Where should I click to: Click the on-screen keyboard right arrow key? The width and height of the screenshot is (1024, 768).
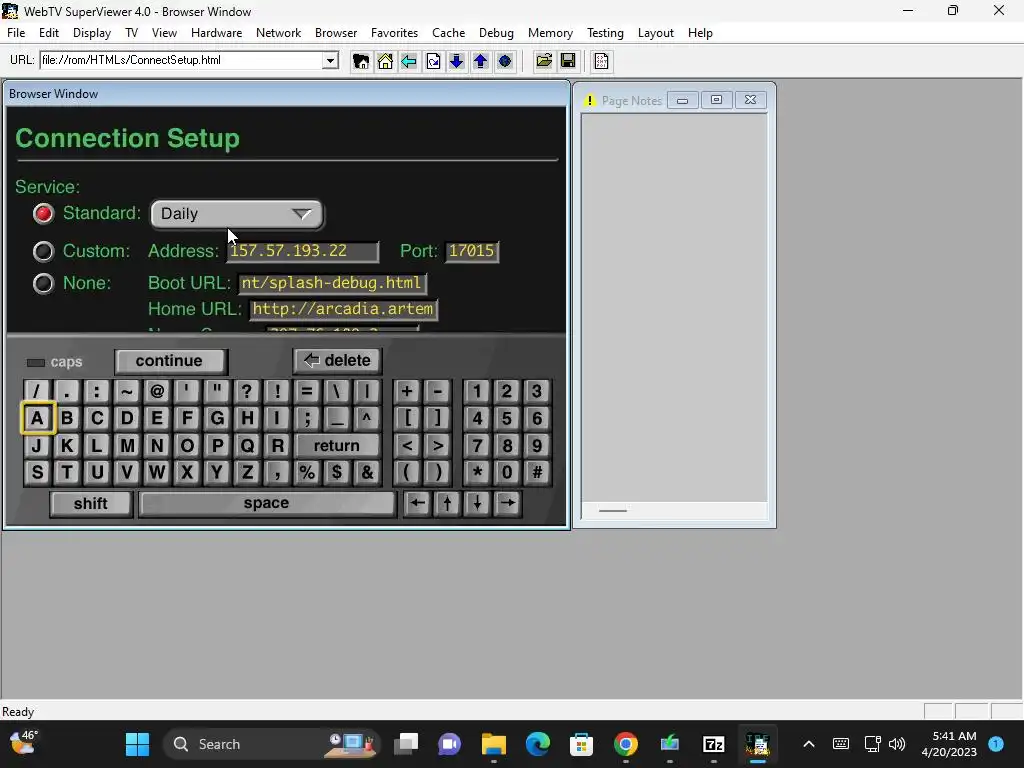tap(507, 503)
